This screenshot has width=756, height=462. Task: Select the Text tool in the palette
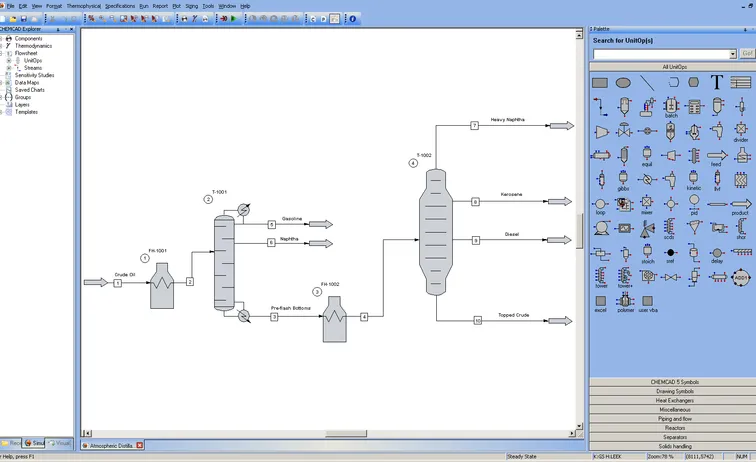(x=717, y=83)
